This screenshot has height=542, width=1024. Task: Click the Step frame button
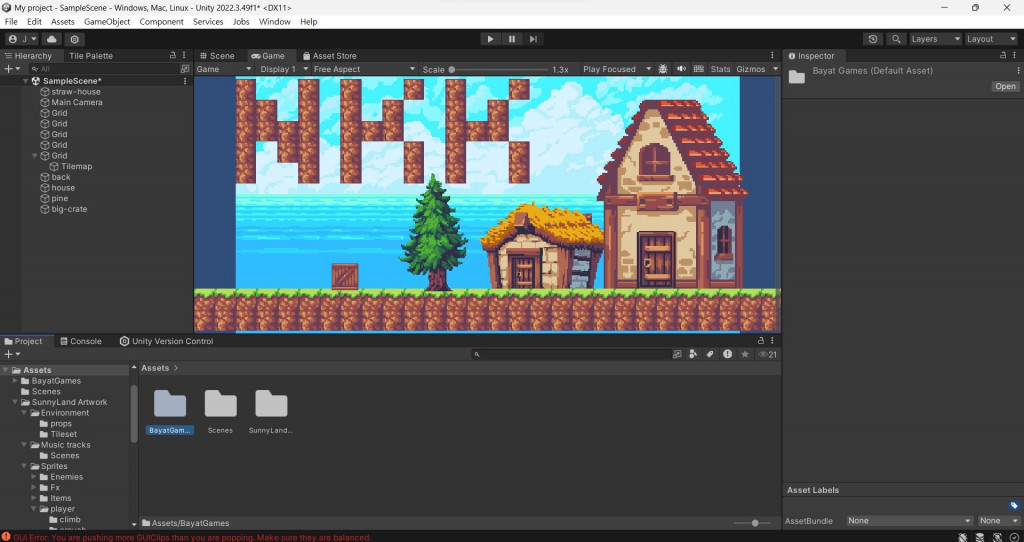[533, 39]
